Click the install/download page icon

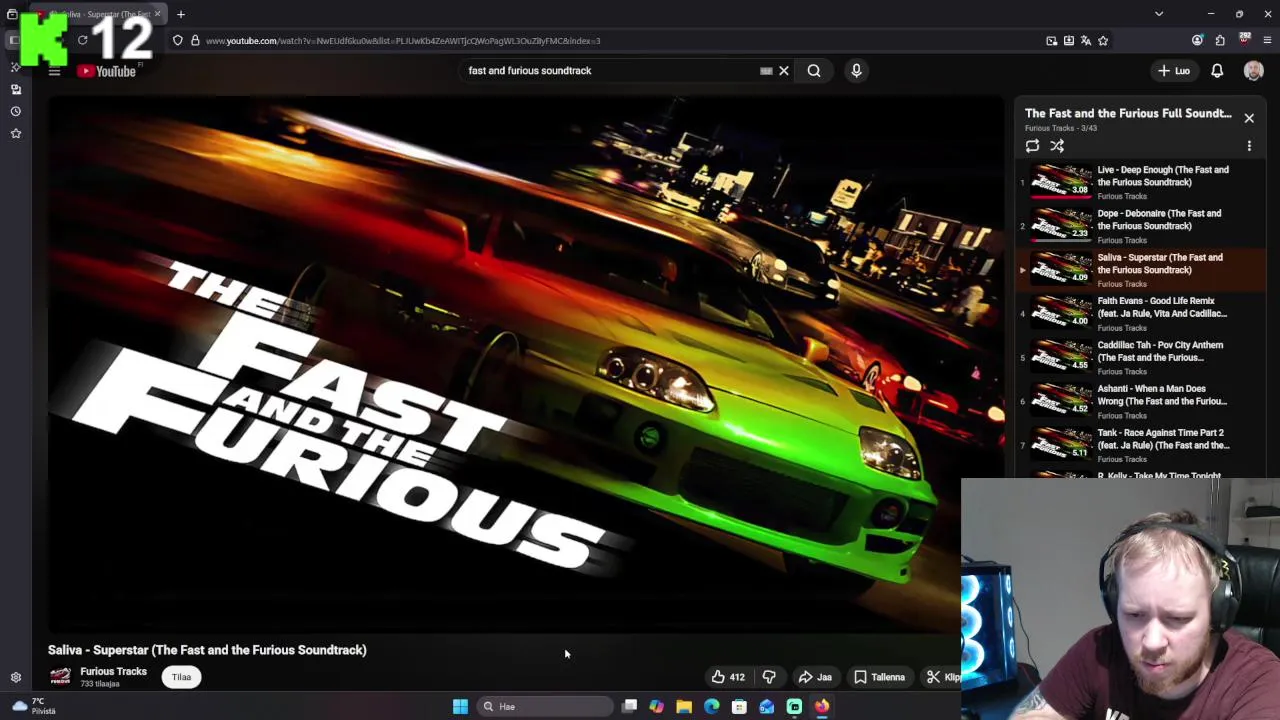click(x=1069, y=41)
